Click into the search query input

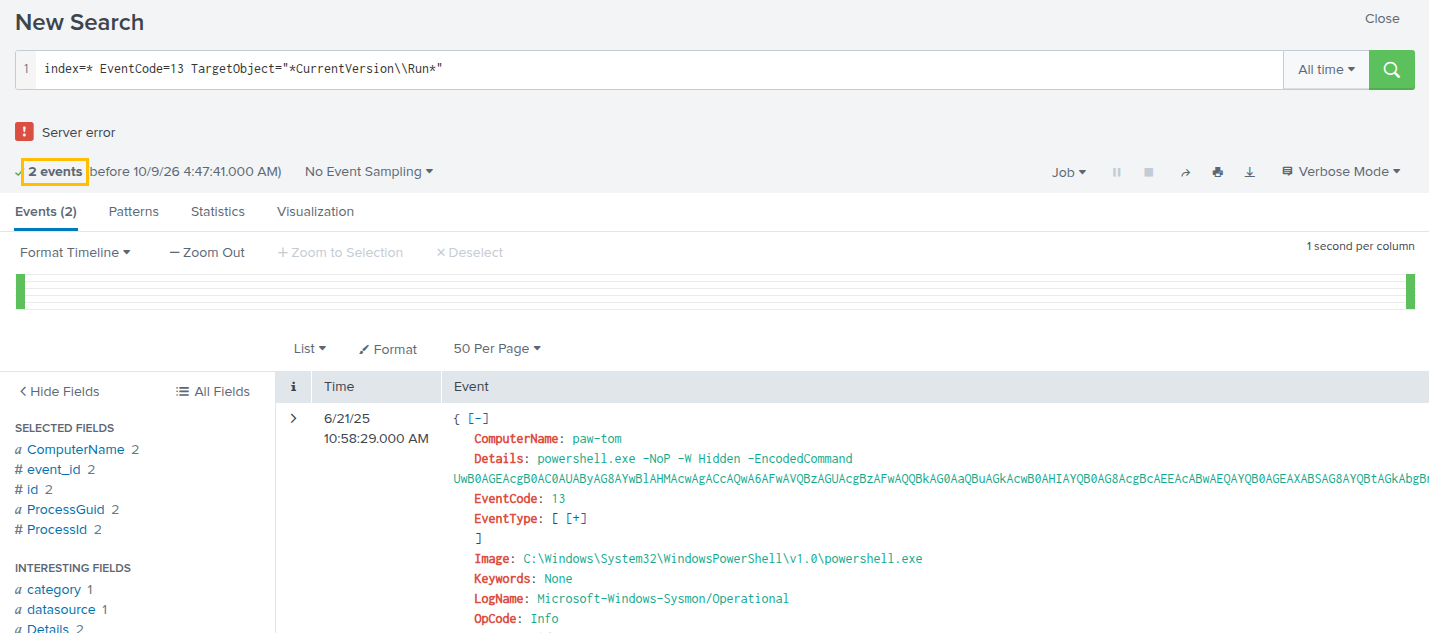[x=659, y=70]
